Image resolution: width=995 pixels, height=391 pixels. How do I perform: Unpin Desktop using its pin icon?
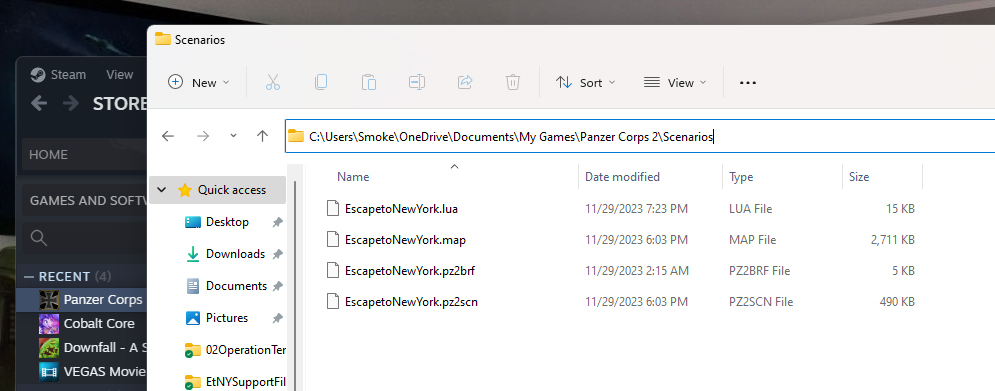[277, 222]
